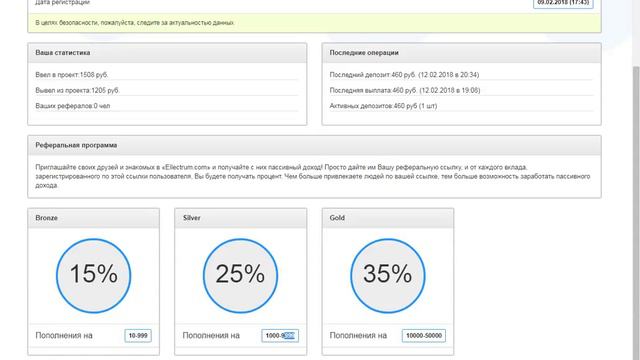Click the vertical page scrollbar
Image resolution: width=640 pixels, height=360 pixels.
pos(636,212)
